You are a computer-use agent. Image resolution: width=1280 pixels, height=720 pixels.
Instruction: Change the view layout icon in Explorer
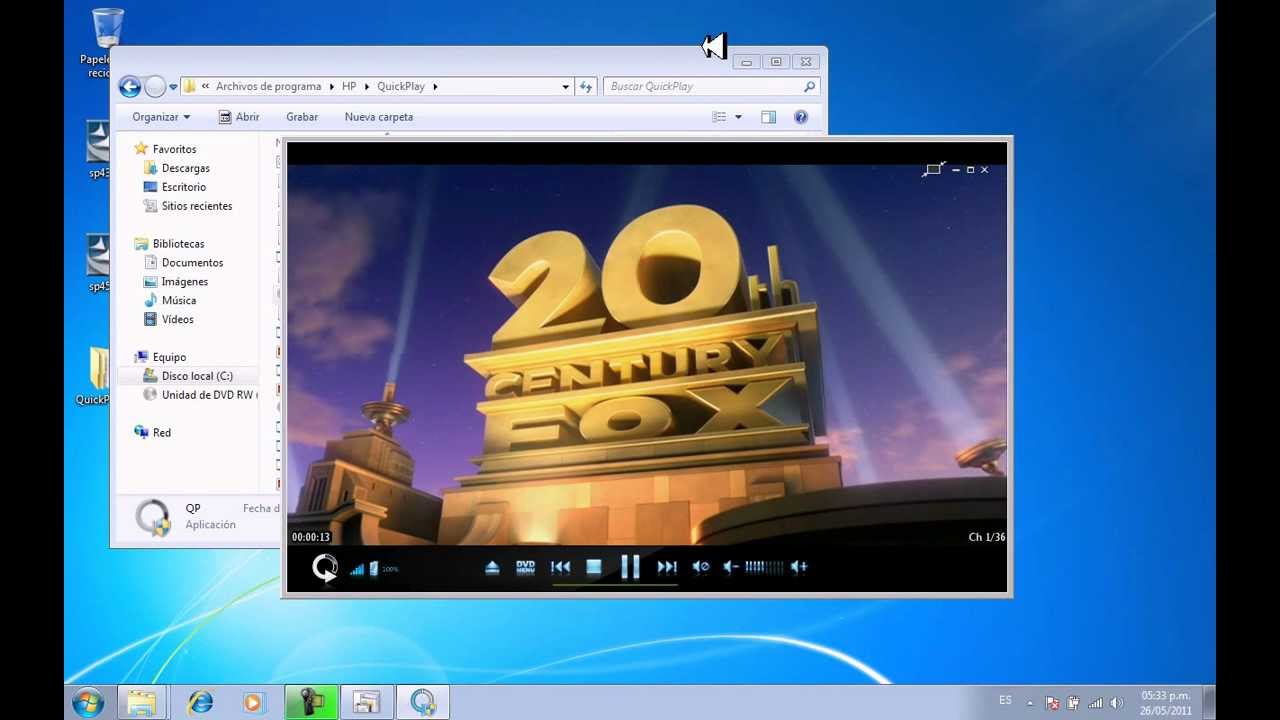719,117
